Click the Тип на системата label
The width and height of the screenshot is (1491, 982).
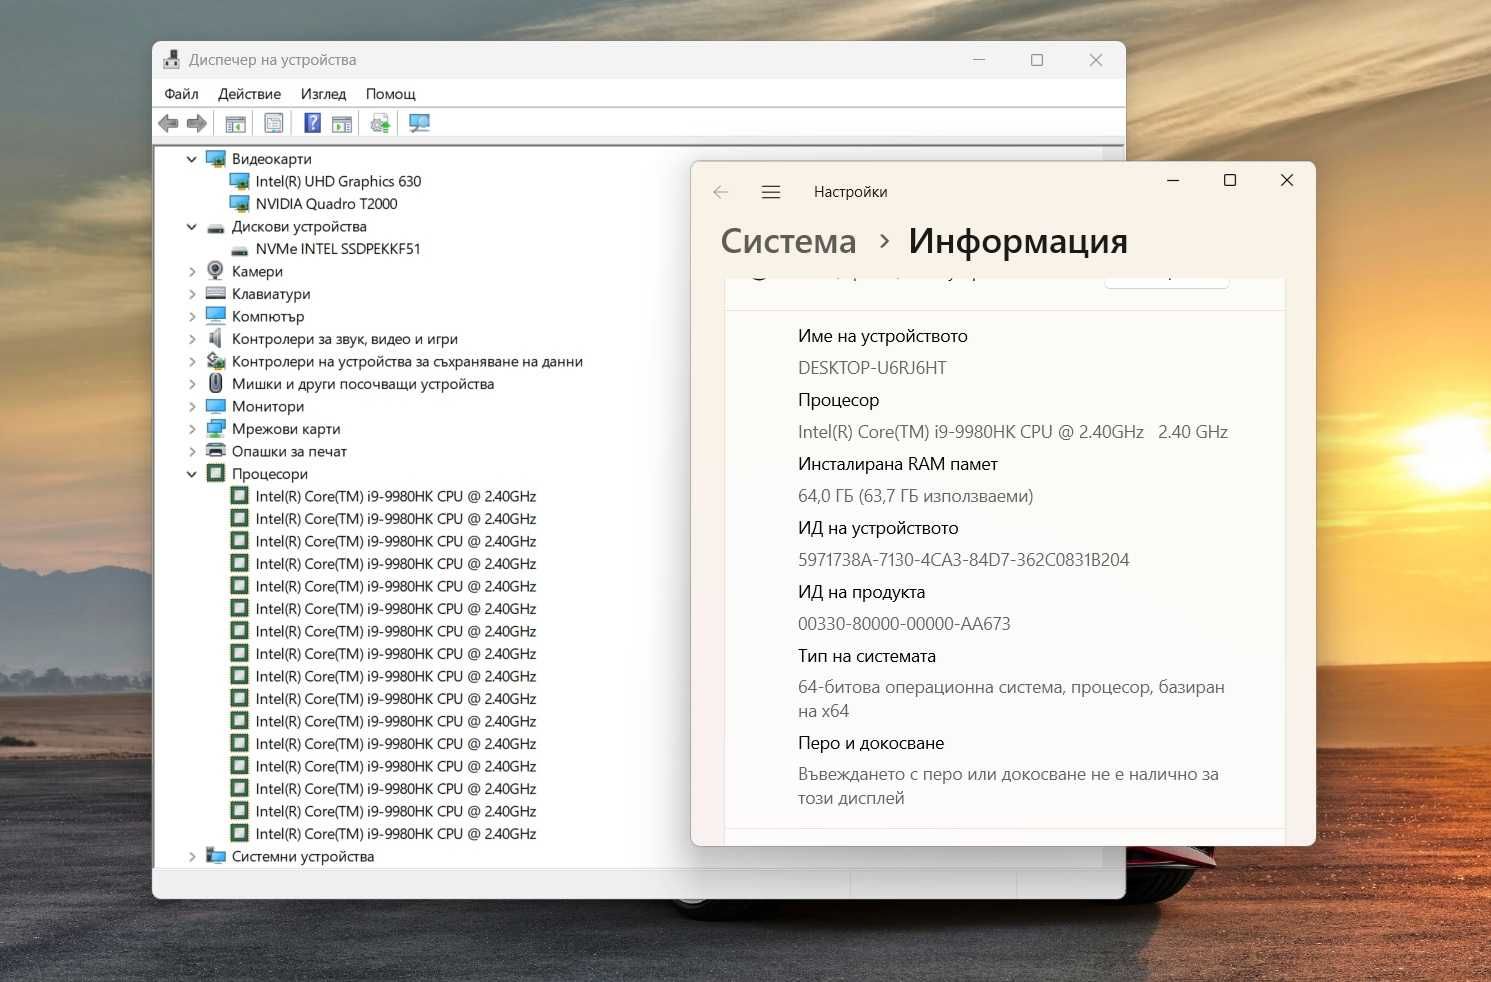click(867, 656)
